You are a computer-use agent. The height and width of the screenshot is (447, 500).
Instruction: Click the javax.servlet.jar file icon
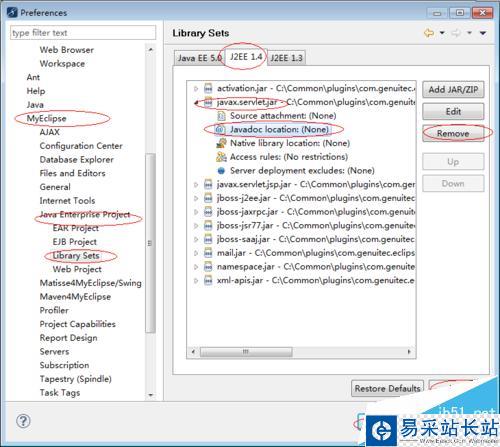(208, 102)
